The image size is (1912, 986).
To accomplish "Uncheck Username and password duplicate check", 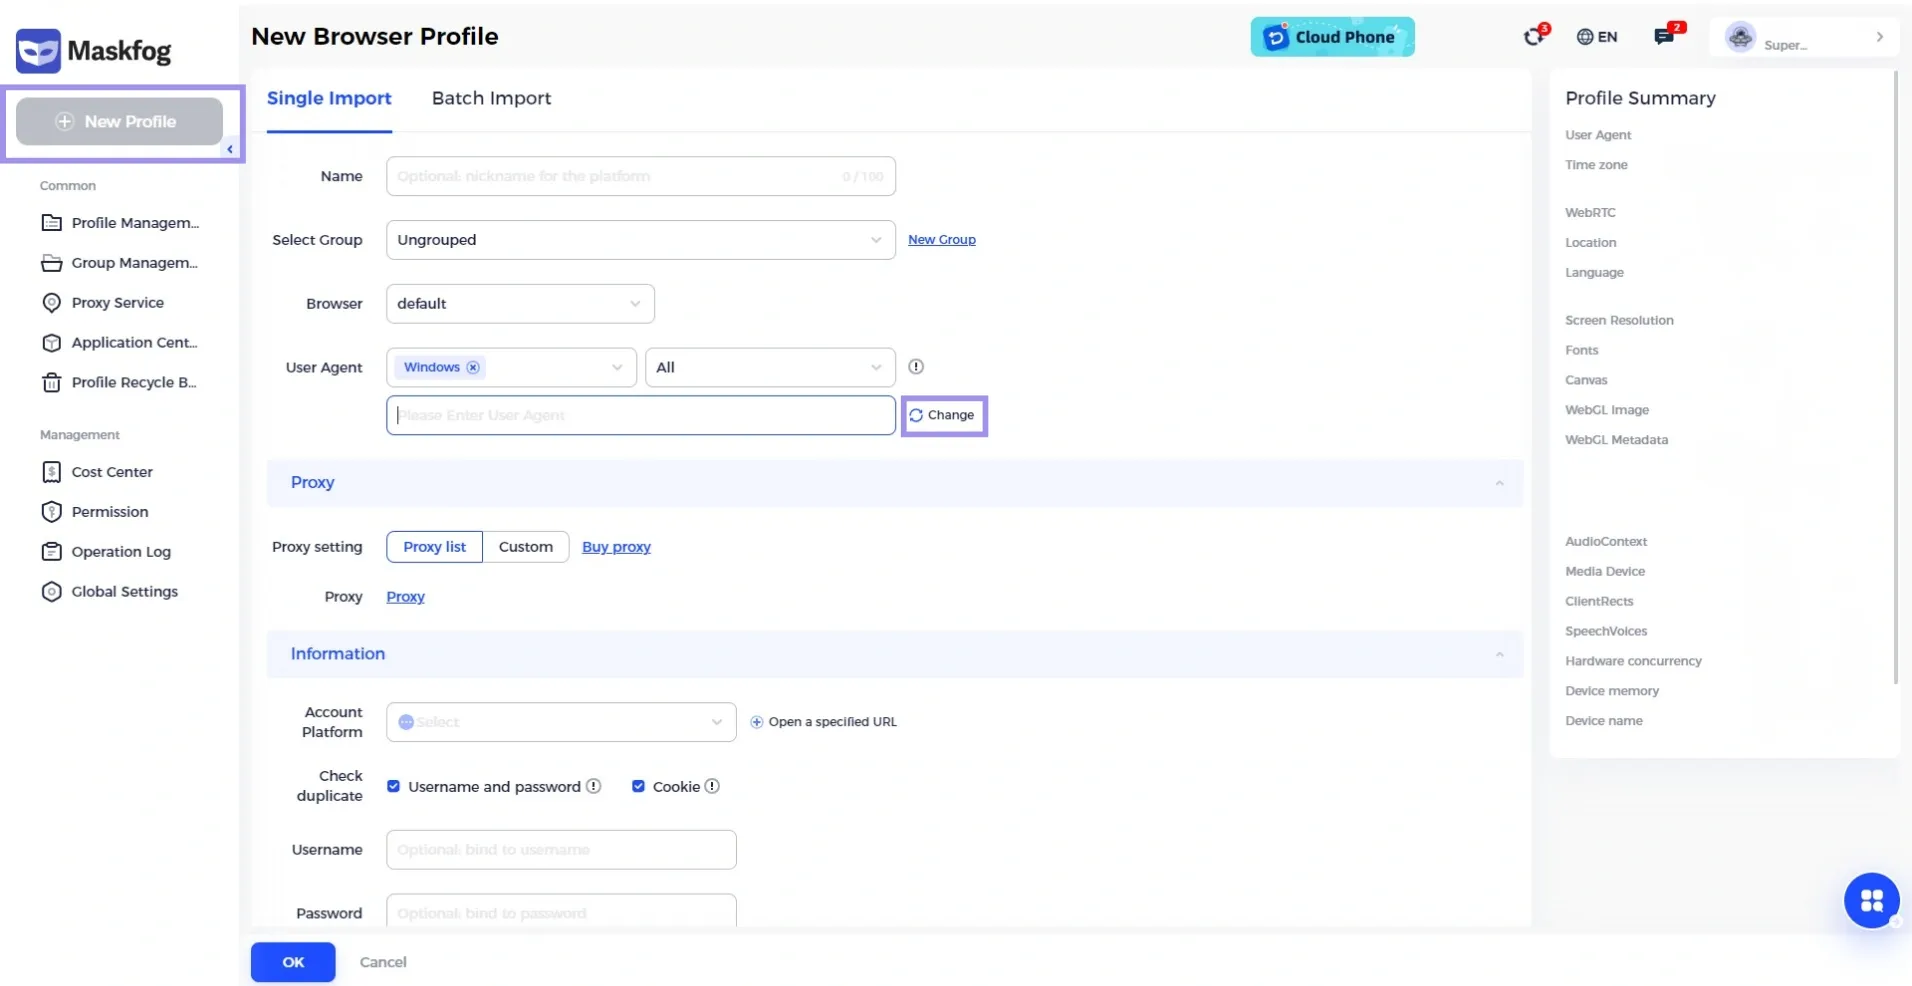I will click(392, 786).
